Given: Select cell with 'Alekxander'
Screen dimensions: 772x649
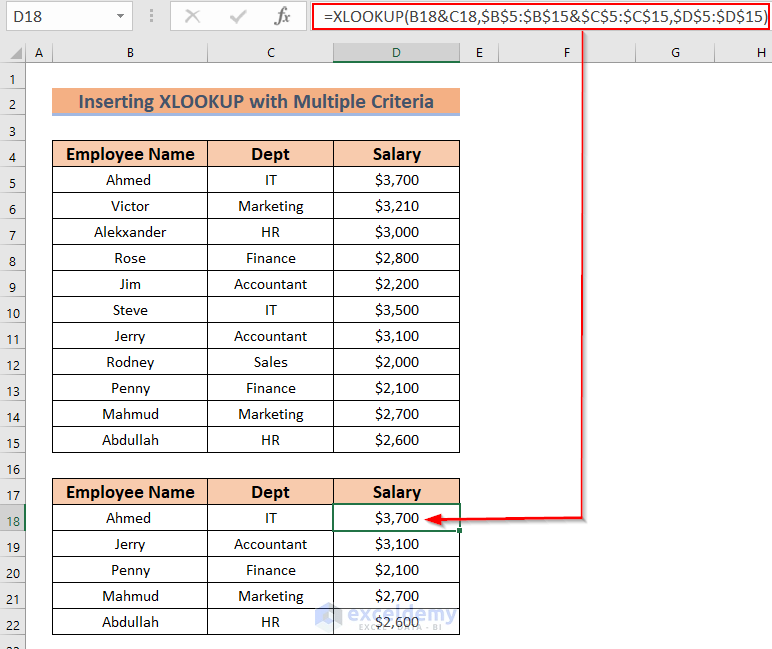Looking at the screenshot, I should [x=130, y=232].
